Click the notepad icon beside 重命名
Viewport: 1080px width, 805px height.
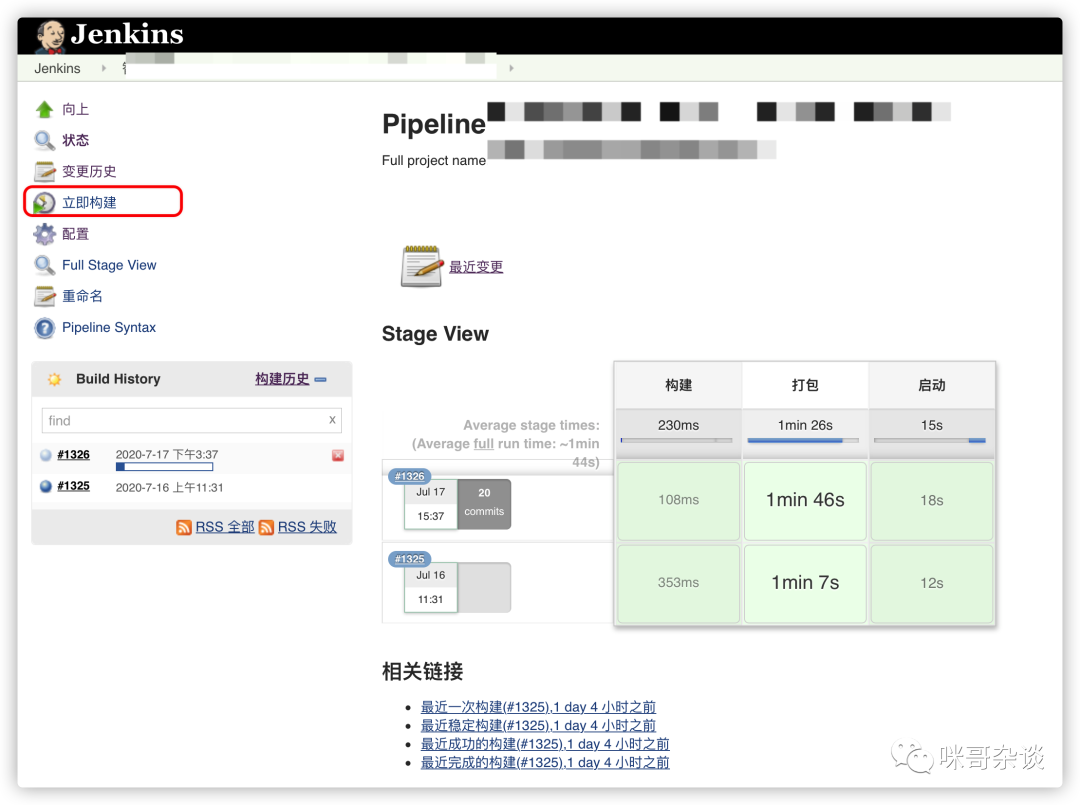pos(45,296)
